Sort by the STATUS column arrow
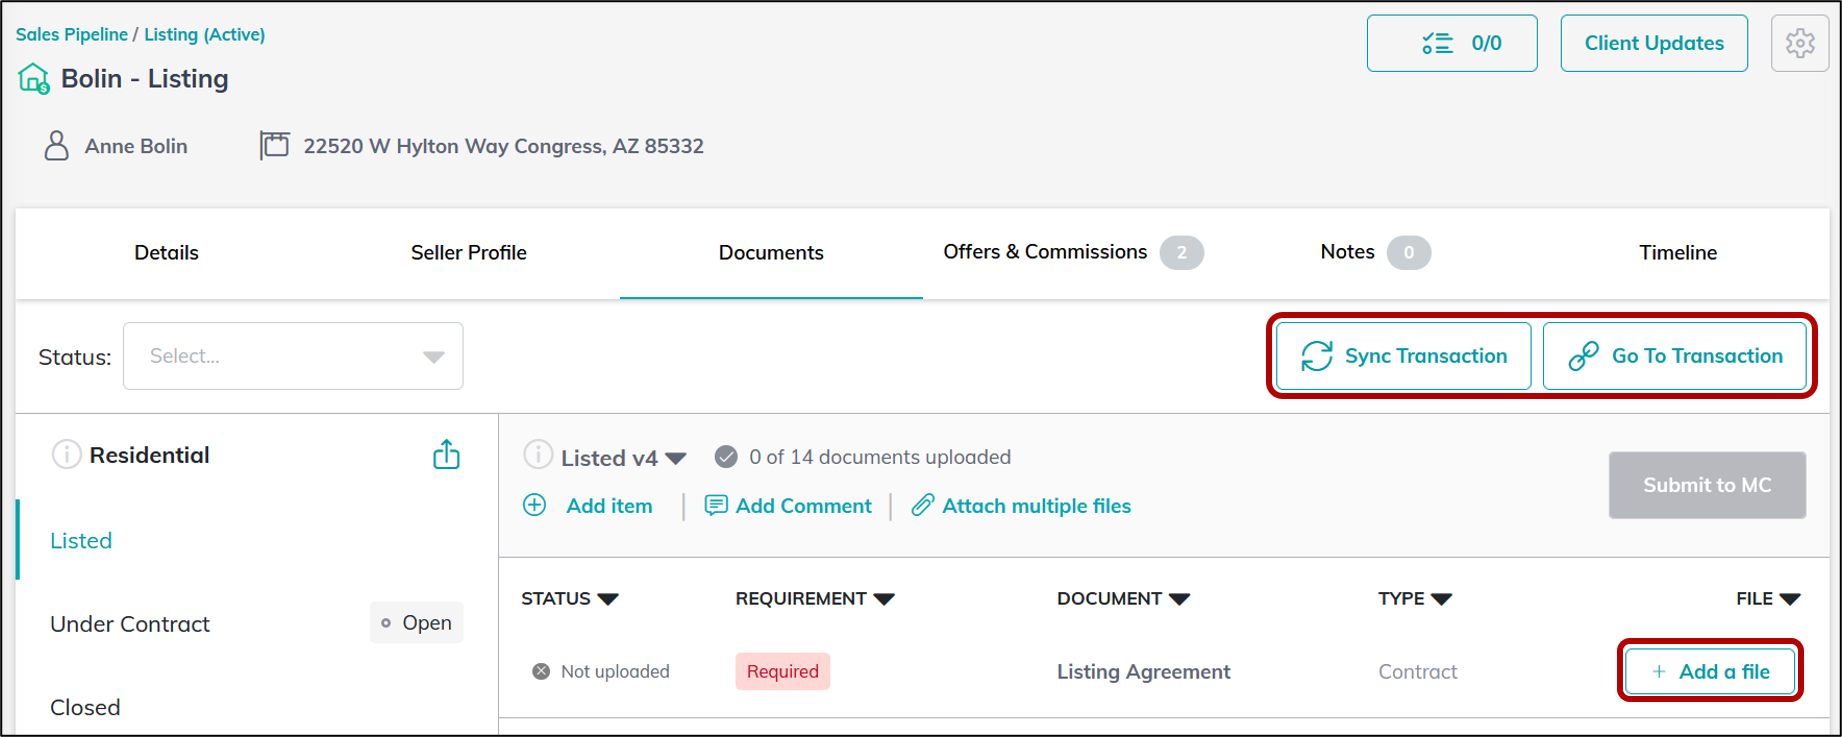The image size is (1842, 737). (x=608, y=599)
